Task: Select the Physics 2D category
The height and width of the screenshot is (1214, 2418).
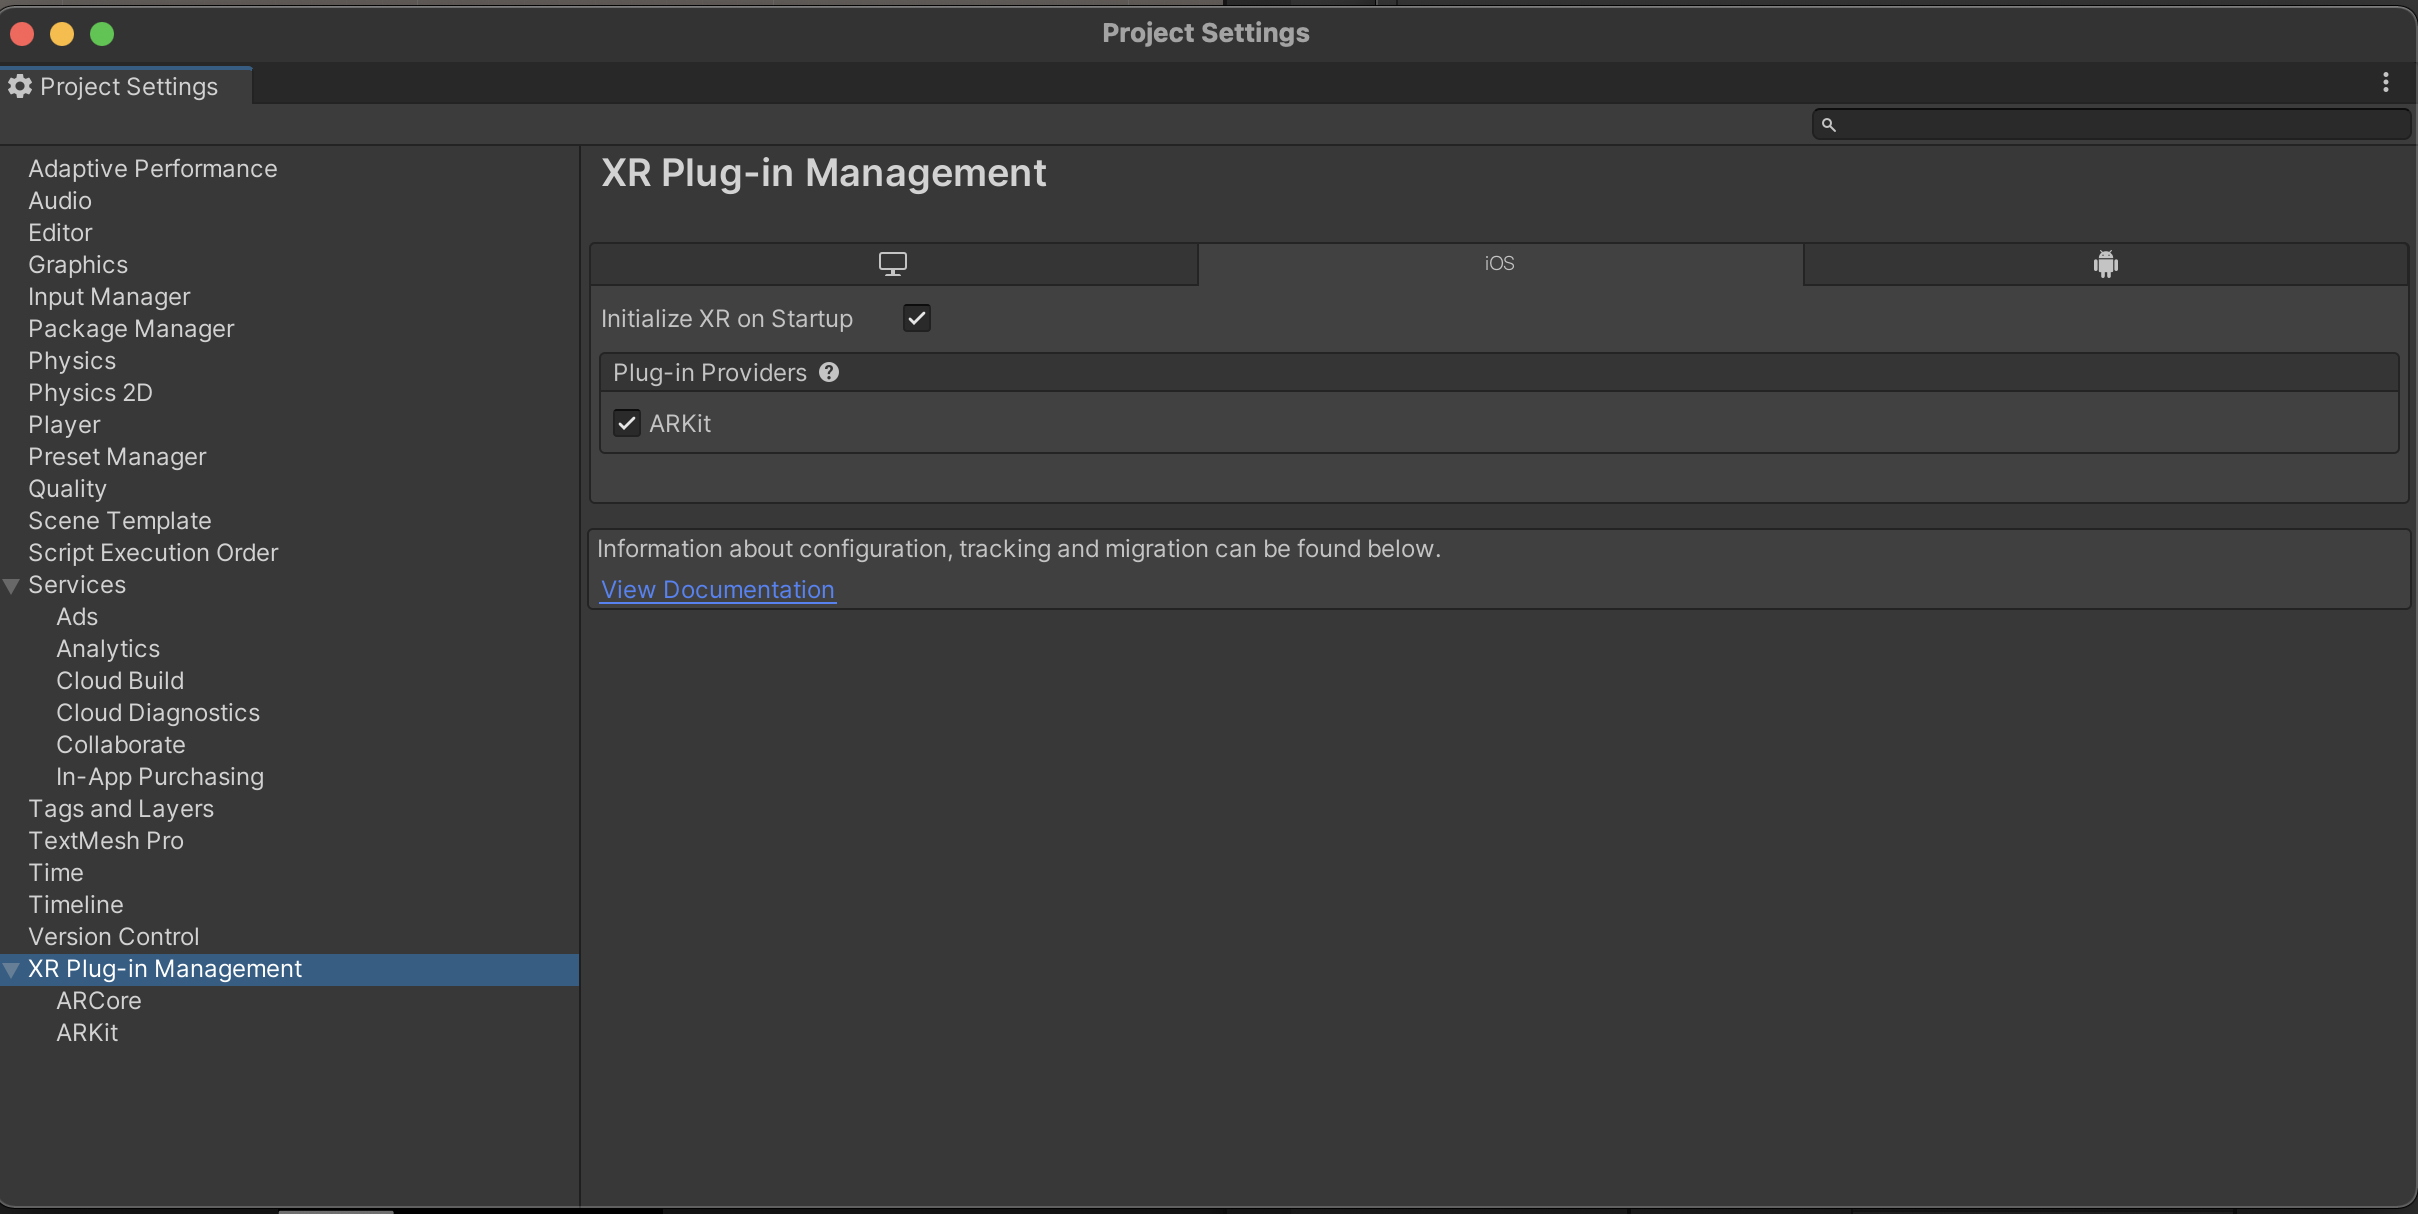Action: click(x=90, y=393)
